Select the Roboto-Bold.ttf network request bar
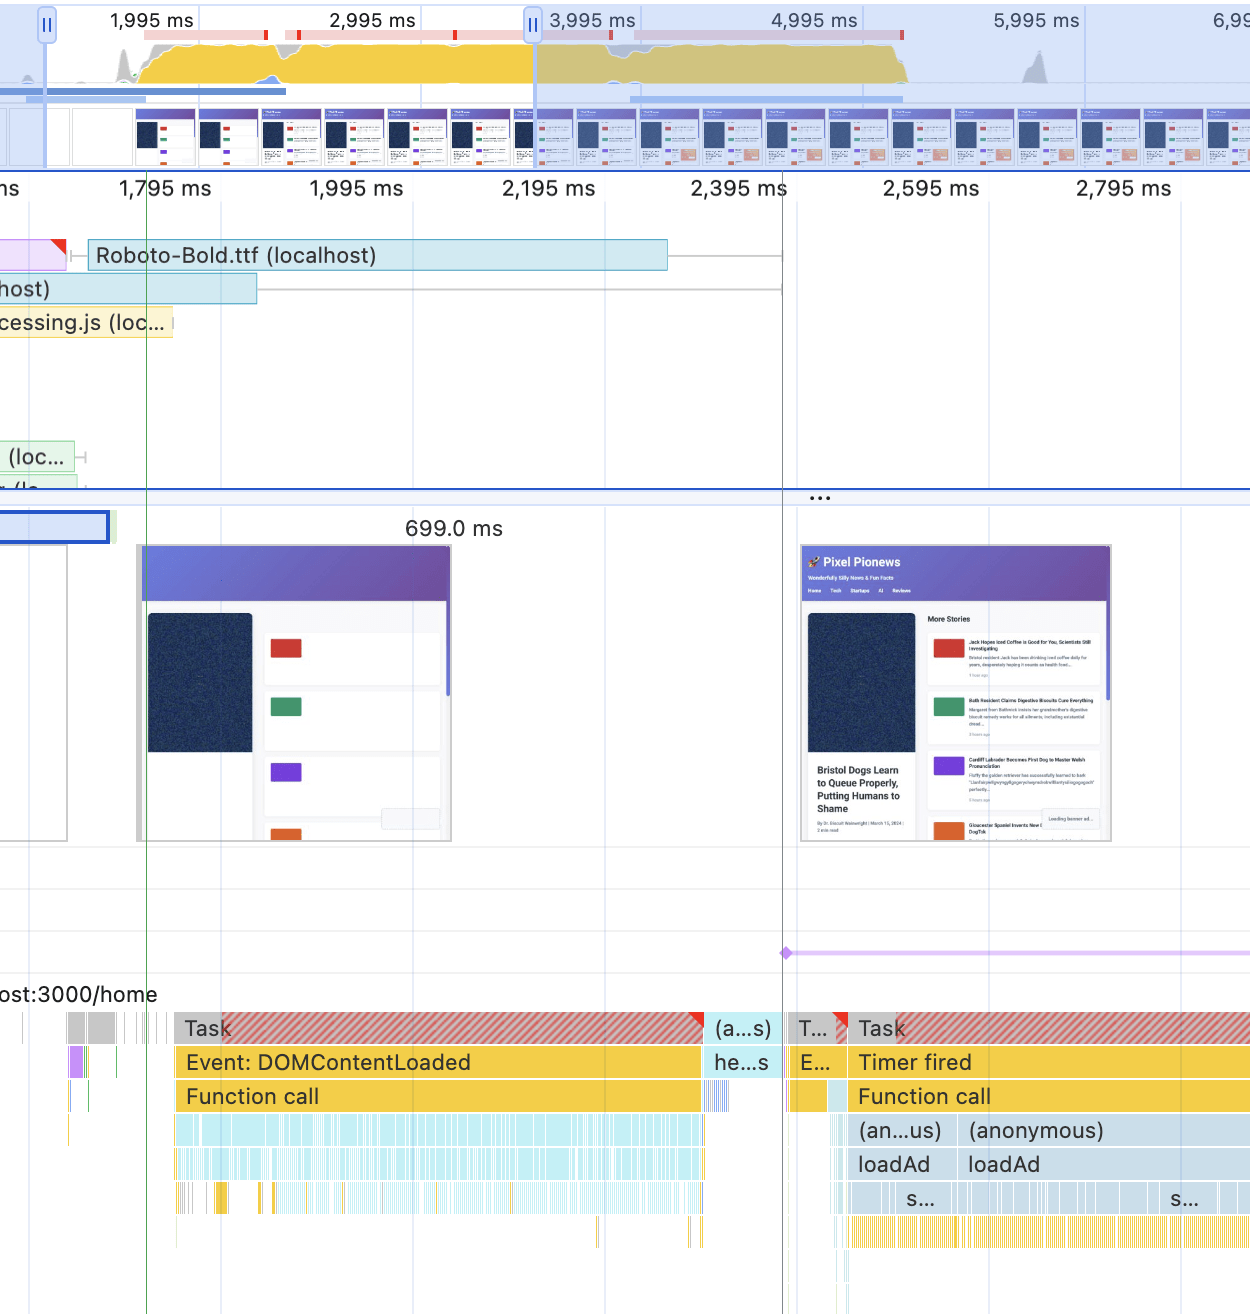This screenshot has height=1314, width=1250. coord(377,255)
